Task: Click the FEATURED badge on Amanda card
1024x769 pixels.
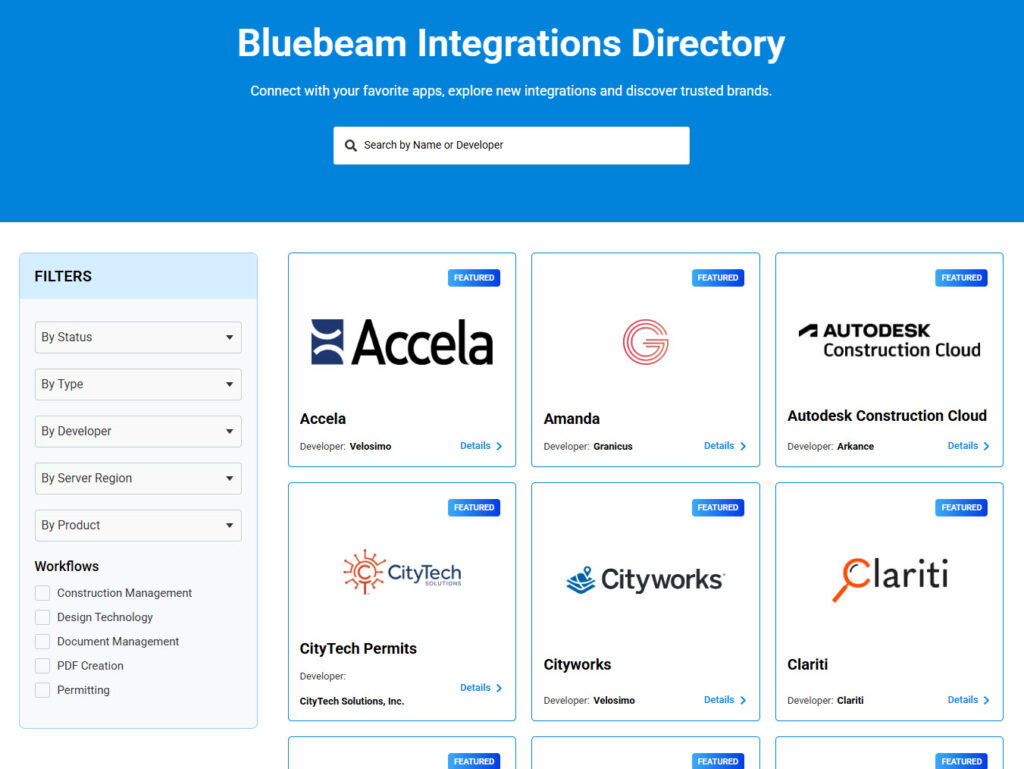Action: tap(718, 278)
